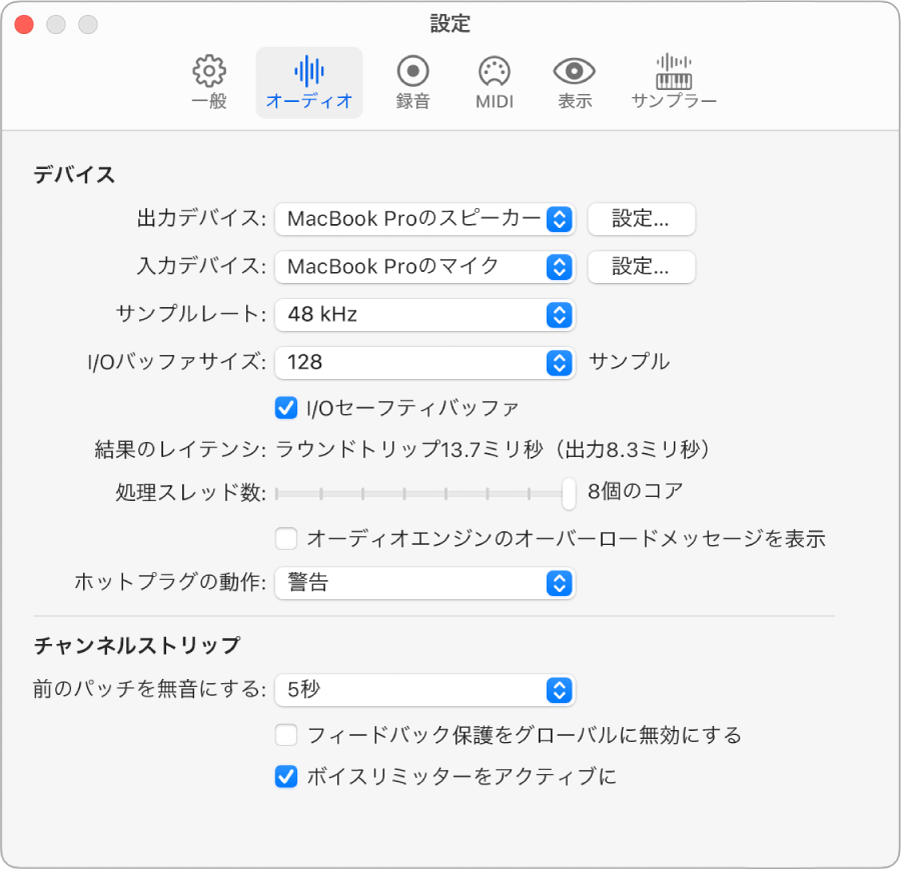The height and width of the screenshot is (870, 902).
Task: Open the サンプラー (Sampler) settings pane
Action: pyautogui.click(x=673, y=80)
